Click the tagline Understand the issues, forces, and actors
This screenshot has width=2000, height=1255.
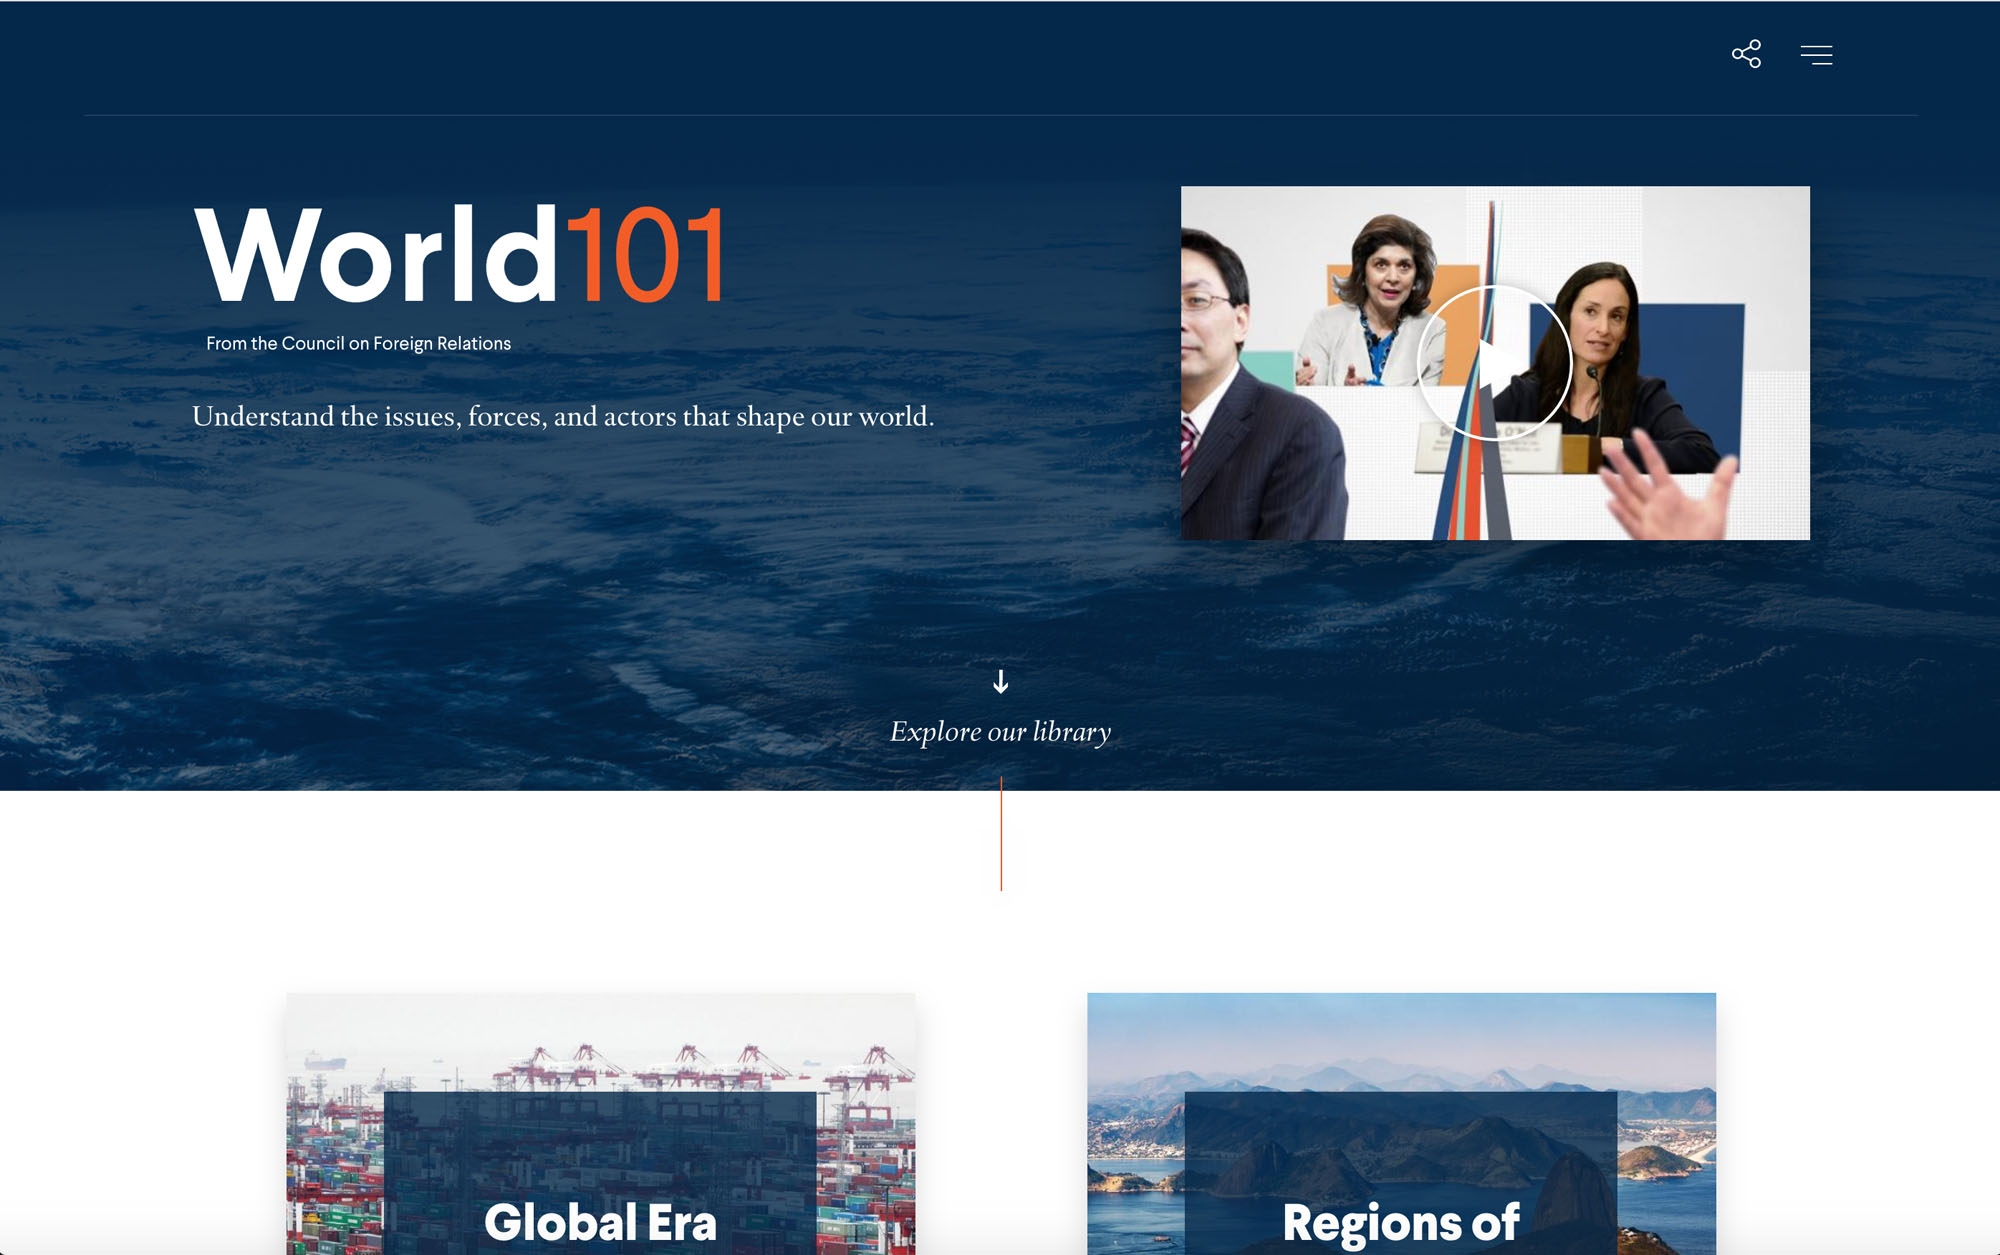pyautogui.click(x=563, y=416)
